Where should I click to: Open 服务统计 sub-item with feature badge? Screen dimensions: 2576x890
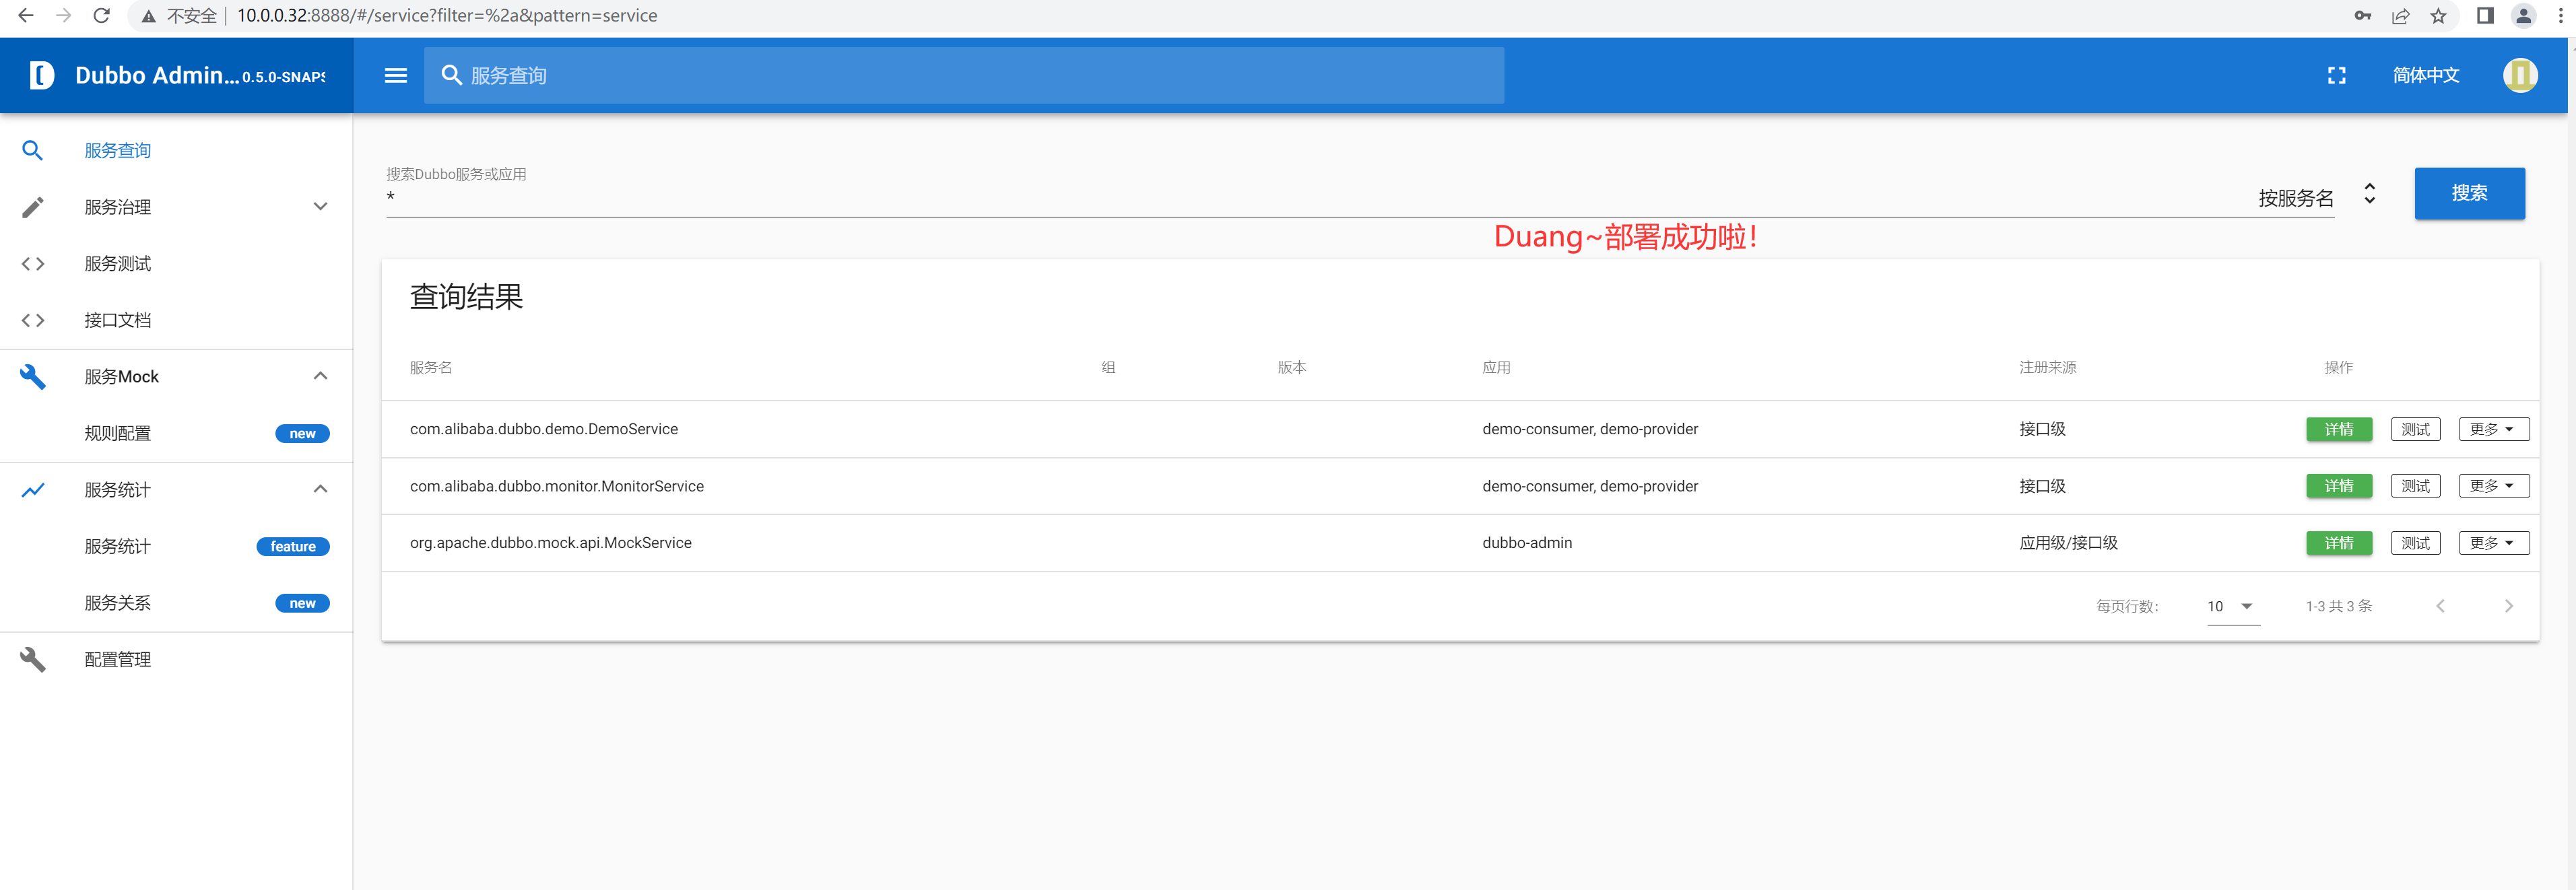(x=117, y=546)
